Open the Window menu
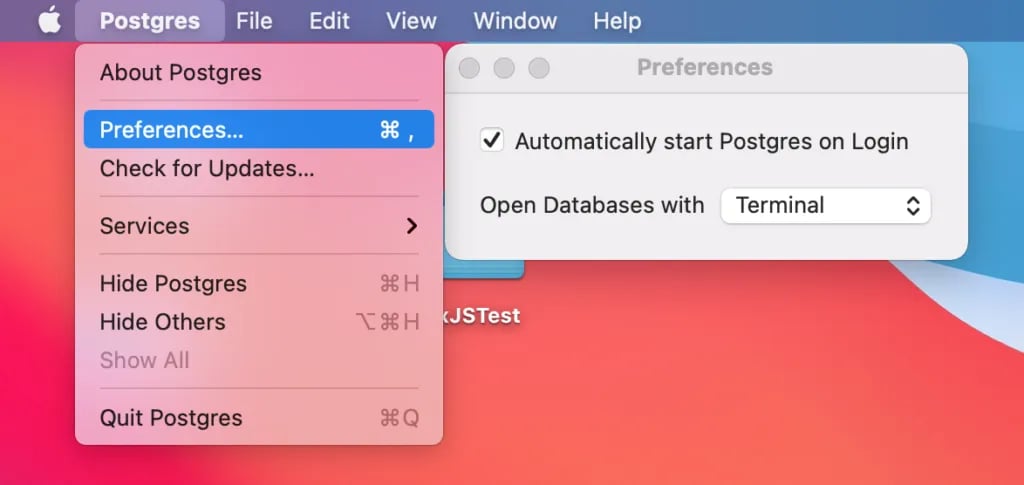1024x485 pixels. (515, 20)
